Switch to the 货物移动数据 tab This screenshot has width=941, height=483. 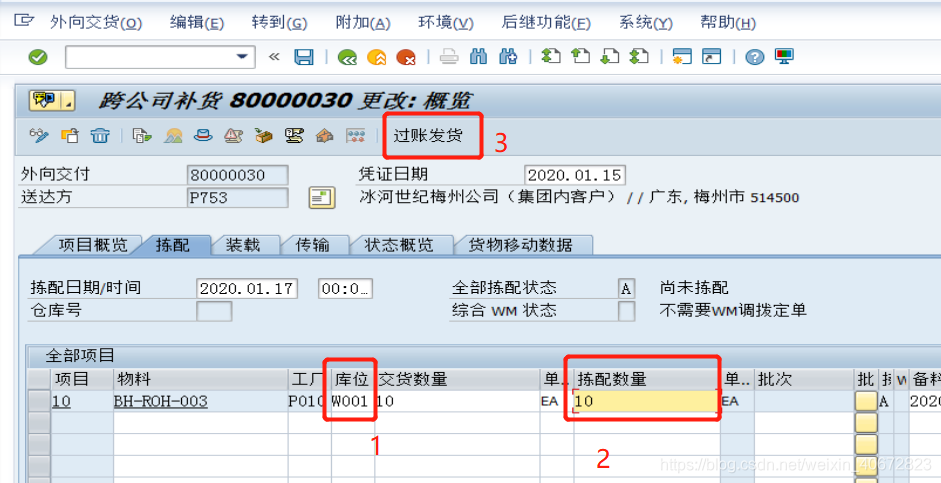click(520, 245)
